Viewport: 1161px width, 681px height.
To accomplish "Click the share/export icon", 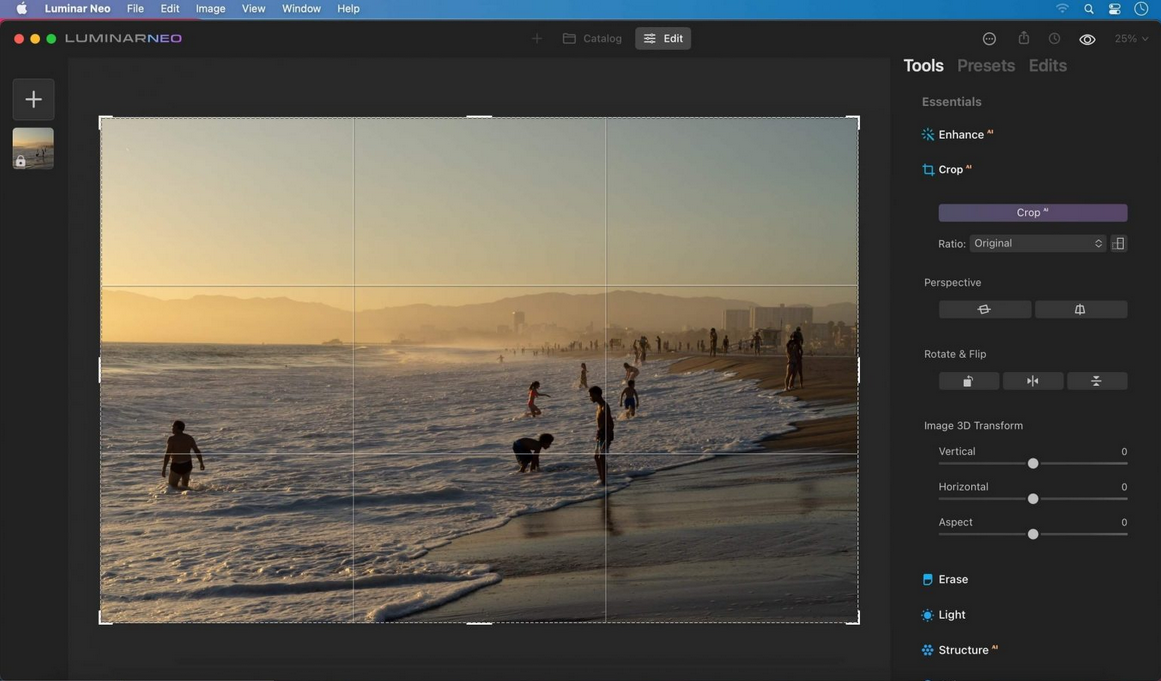I will click(1023, 38).
